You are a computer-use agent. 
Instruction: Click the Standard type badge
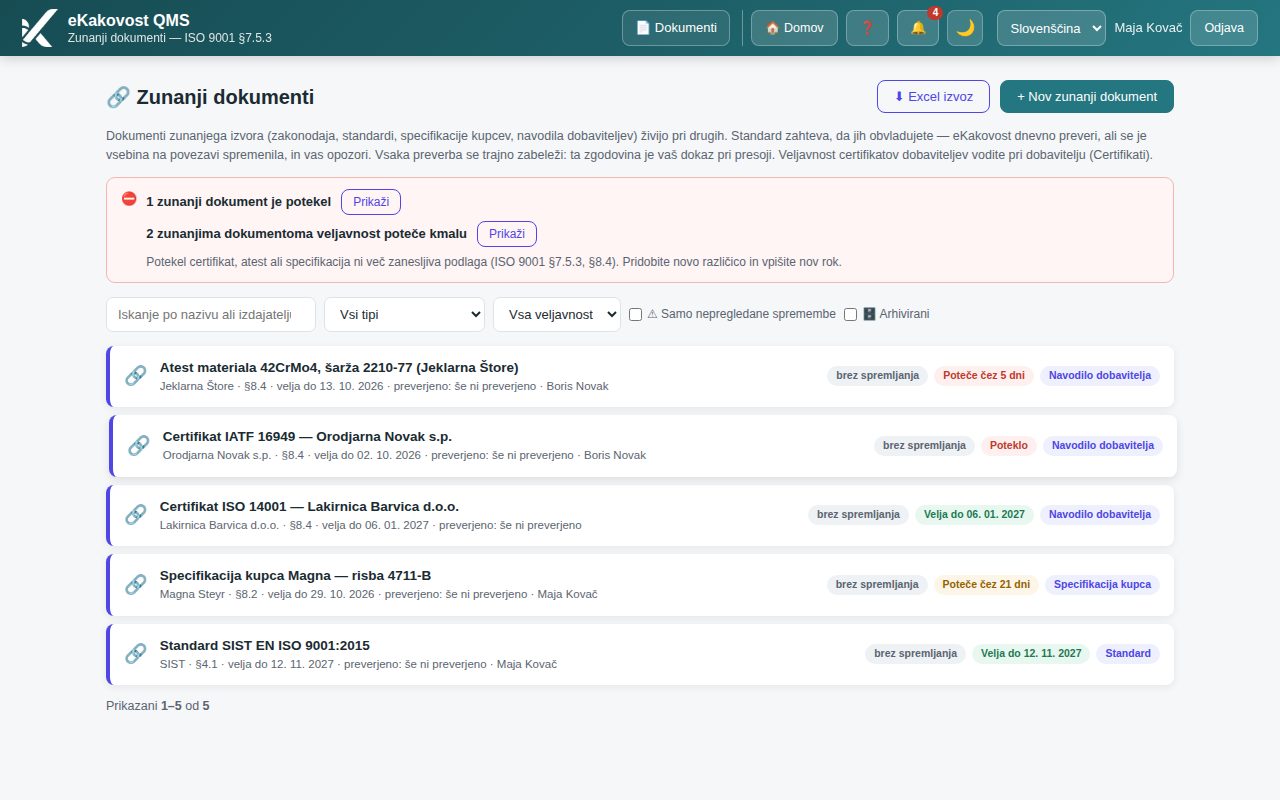click(1128, 654)
